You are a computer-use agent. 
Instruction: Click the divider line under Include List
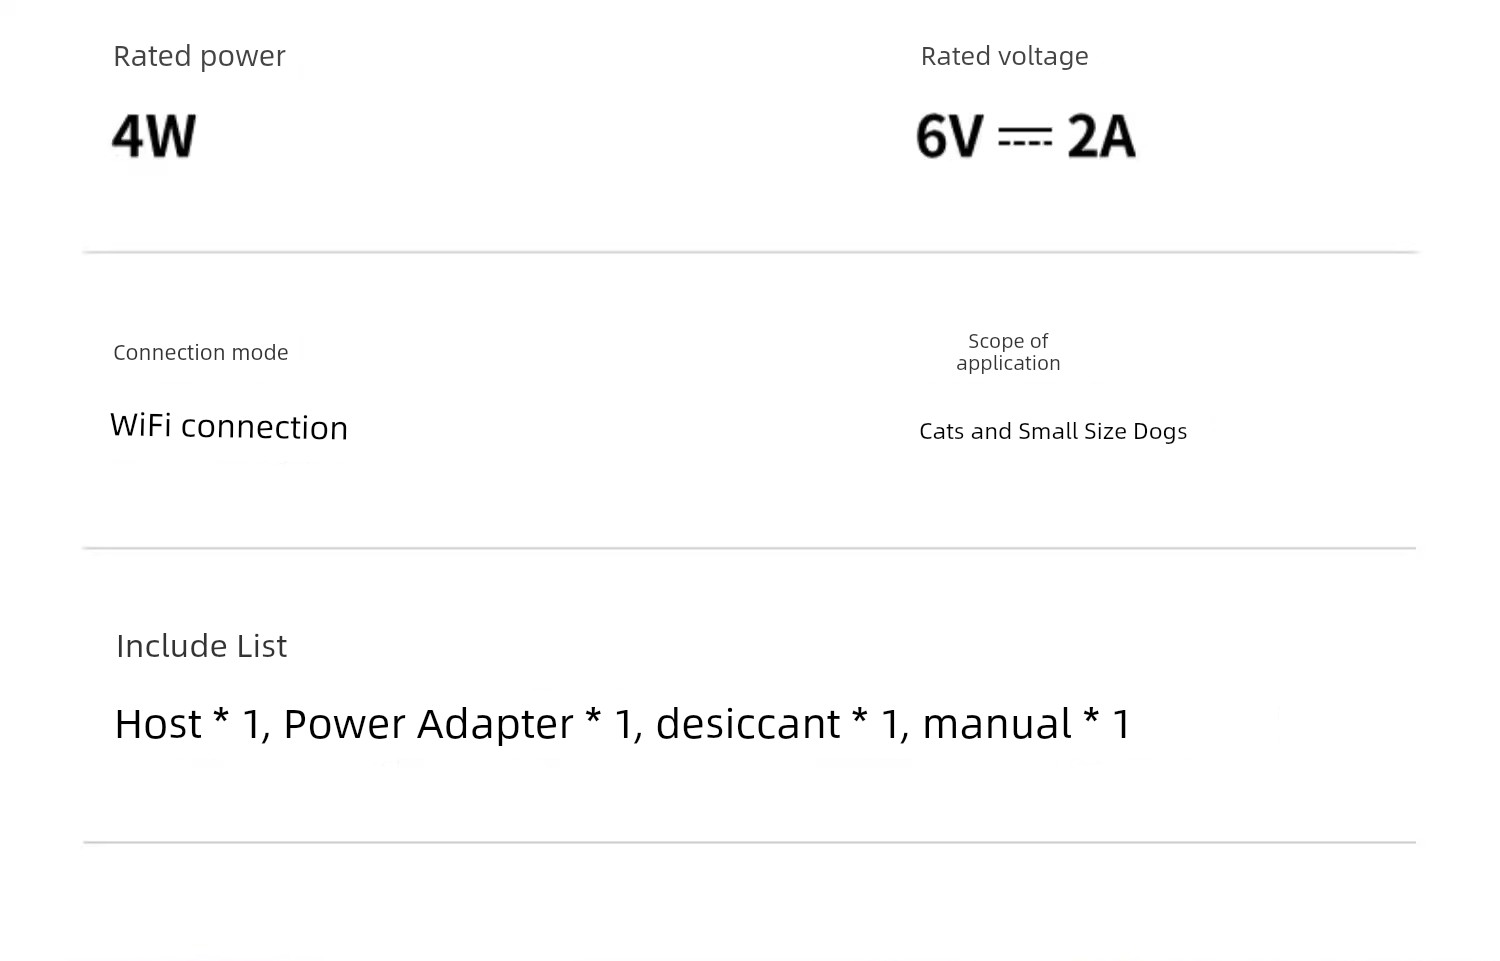750,842
